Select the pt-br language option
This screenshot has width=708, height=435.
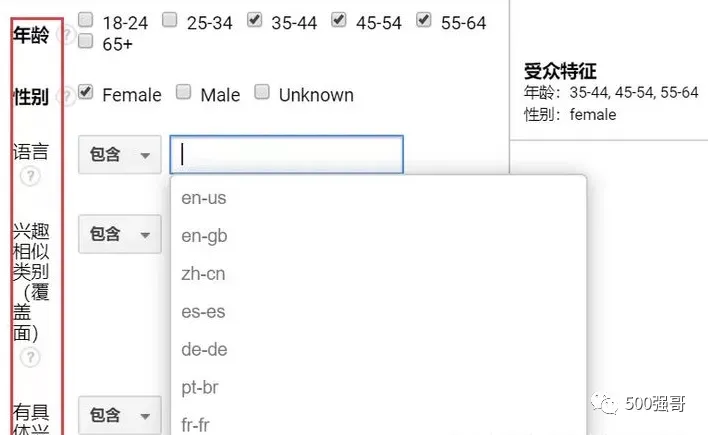(200, 388)
